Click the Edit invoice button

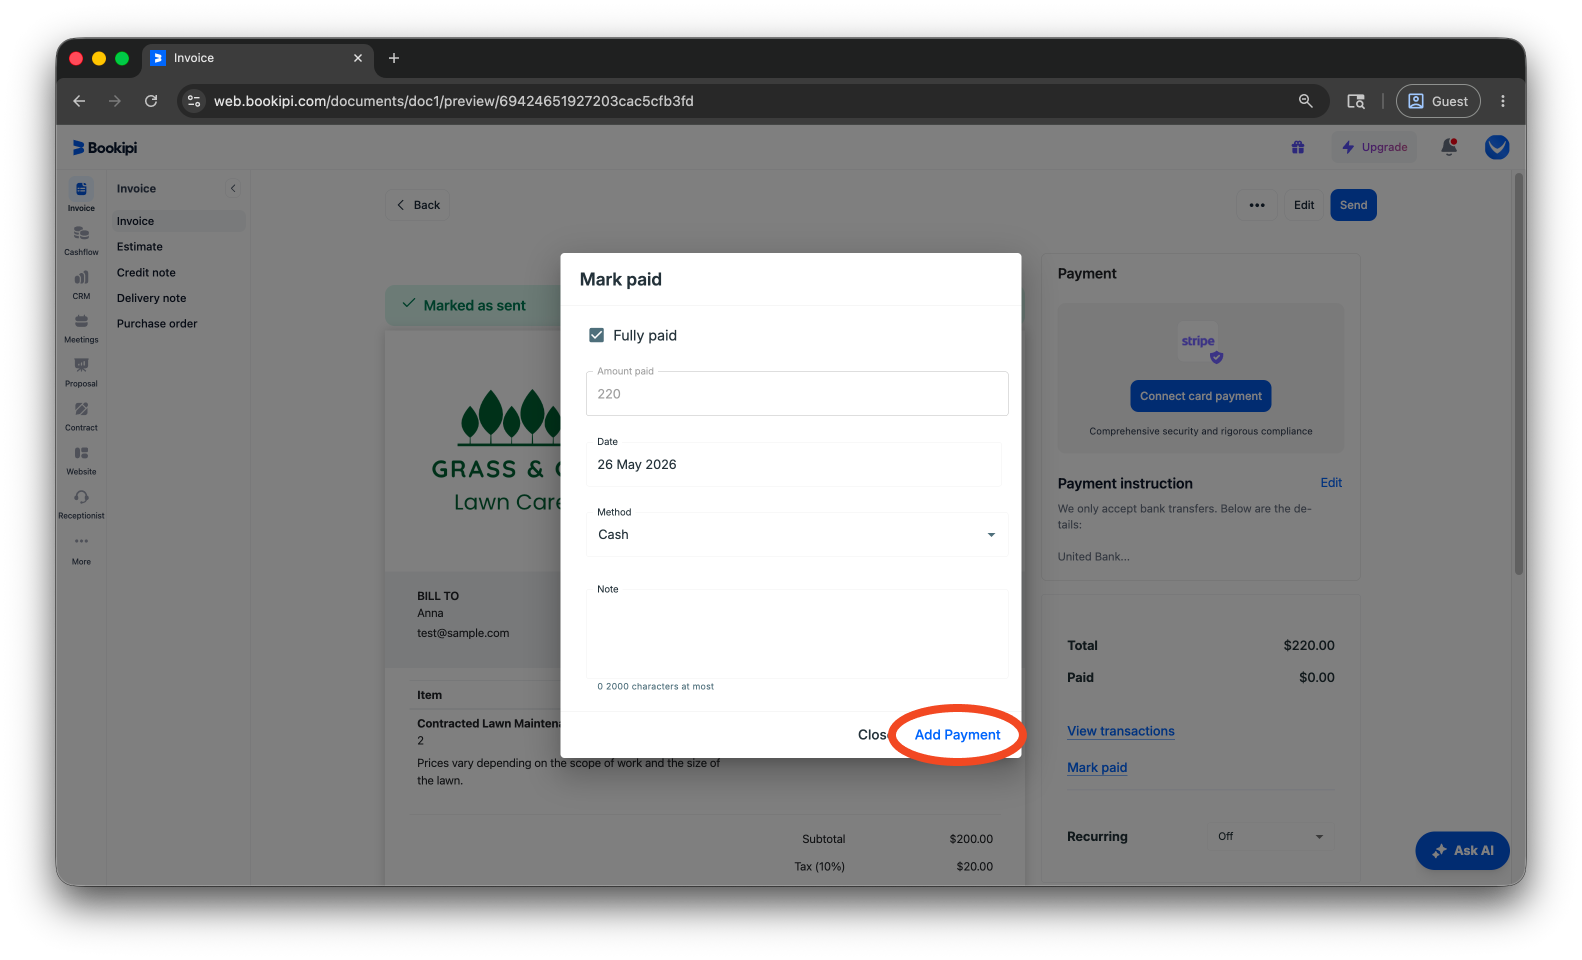point(1304,205)
